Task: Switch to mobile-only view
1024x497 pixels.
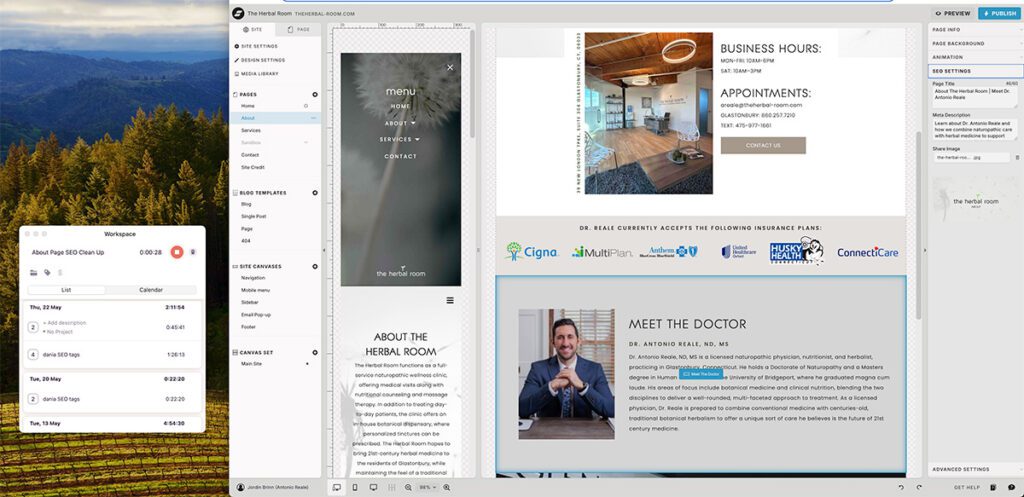Action: point(355,487)
